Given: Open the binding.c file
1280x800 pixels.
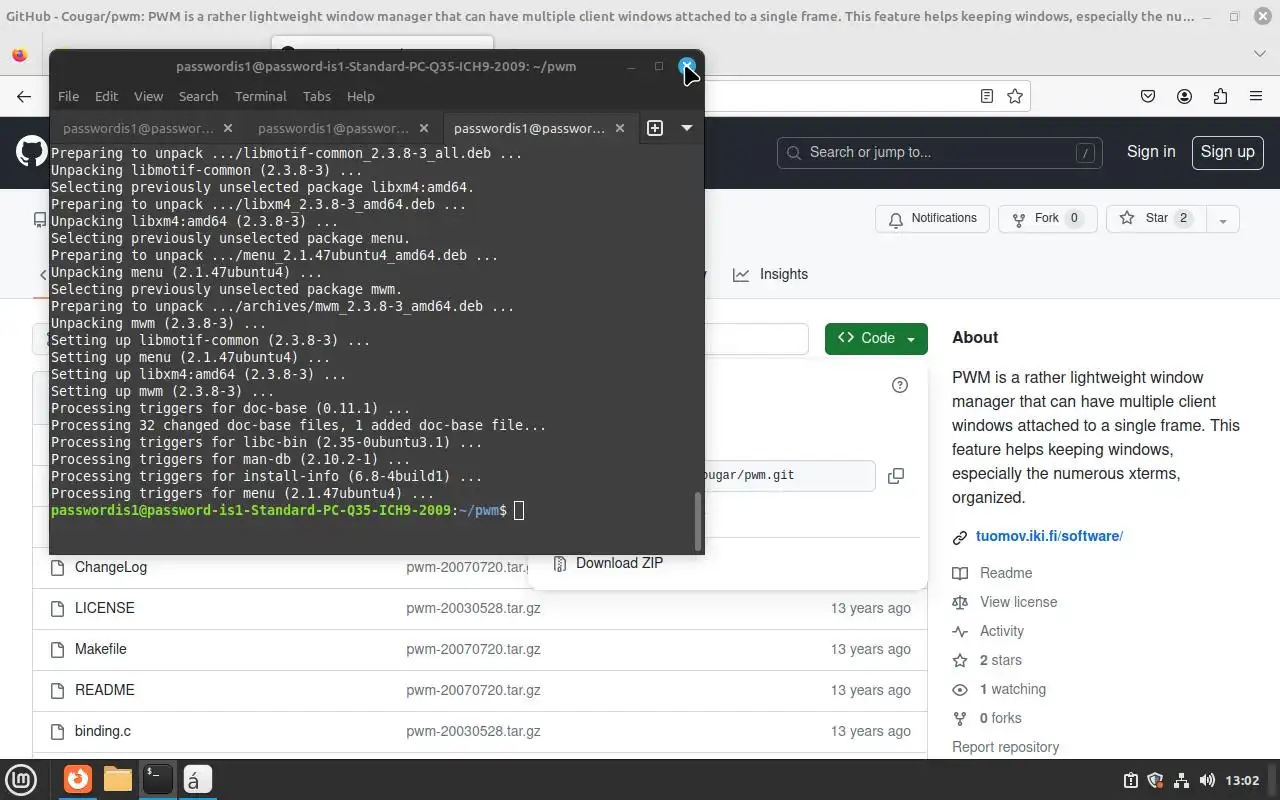Looking at the screenshot, I should pyautogui.click(x=103, y=731).
